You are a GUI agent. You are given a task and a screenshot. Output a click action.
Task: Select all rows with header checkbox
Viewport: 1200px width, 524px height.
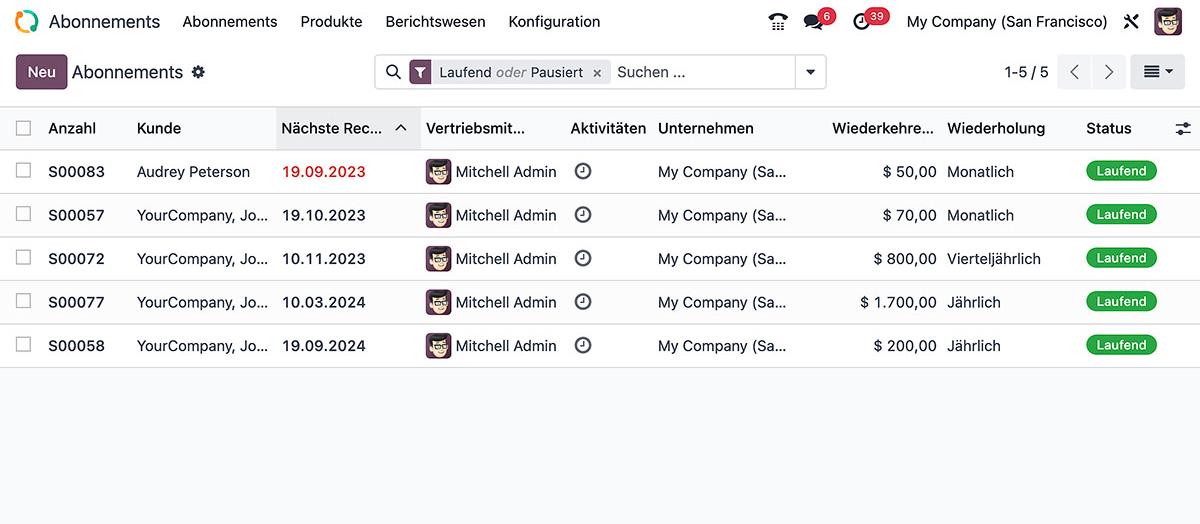(x=24, y=128)
